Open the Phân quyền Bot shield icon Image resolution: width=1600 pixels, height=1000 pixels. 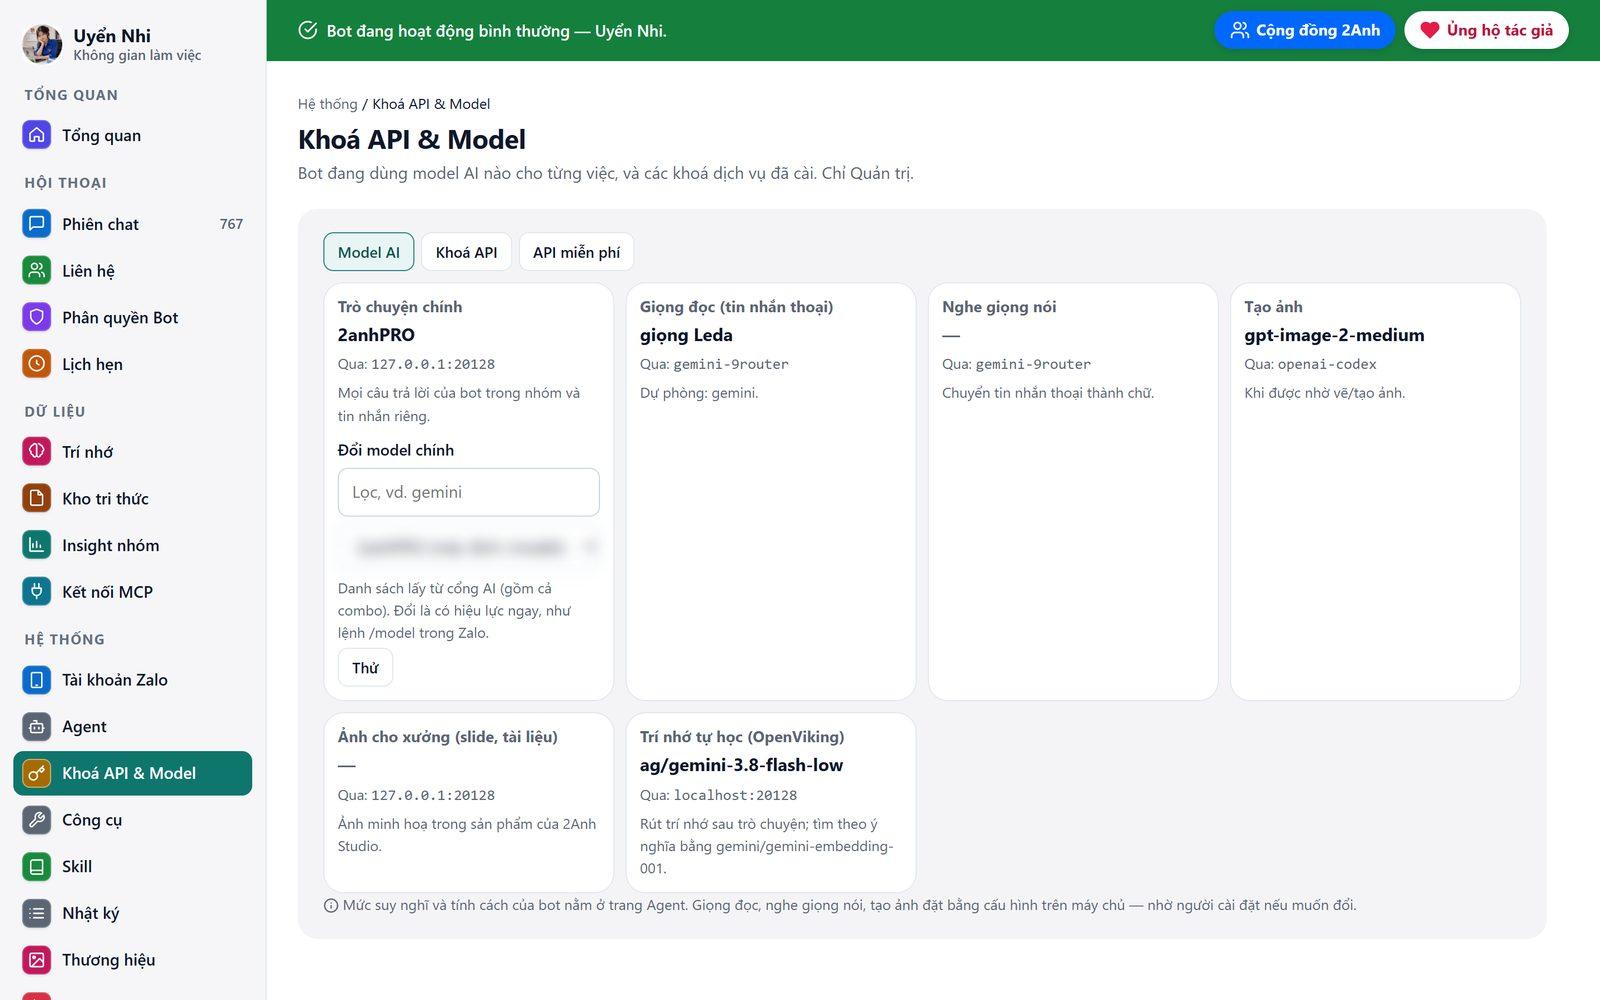tap(37, 317)
